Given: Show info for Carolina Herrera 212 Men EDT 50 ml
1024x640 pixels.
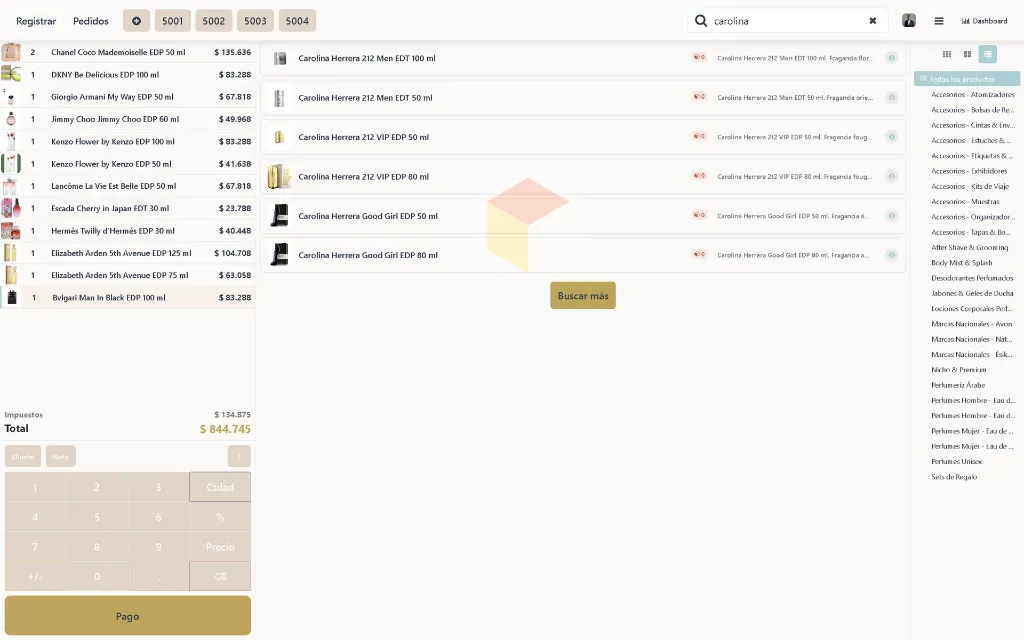Looking at the screenshot, I should (891, 97).
